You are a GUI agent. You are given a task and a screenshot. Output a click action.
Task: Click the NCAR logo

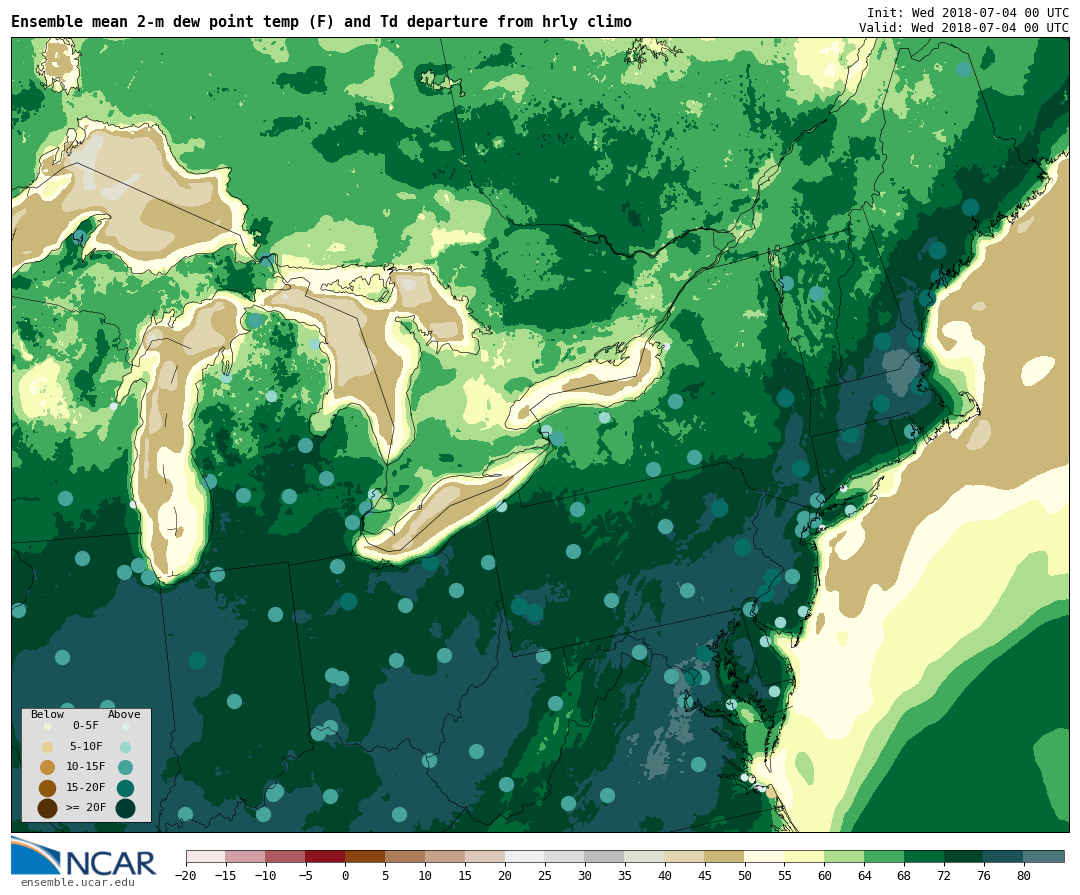click(x=83, y=856)
